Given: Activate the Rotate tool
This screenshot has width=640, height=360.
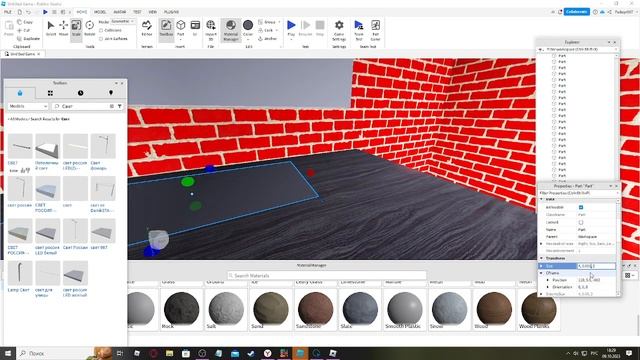Looking at the screenshot, I should tap(89, 29).
